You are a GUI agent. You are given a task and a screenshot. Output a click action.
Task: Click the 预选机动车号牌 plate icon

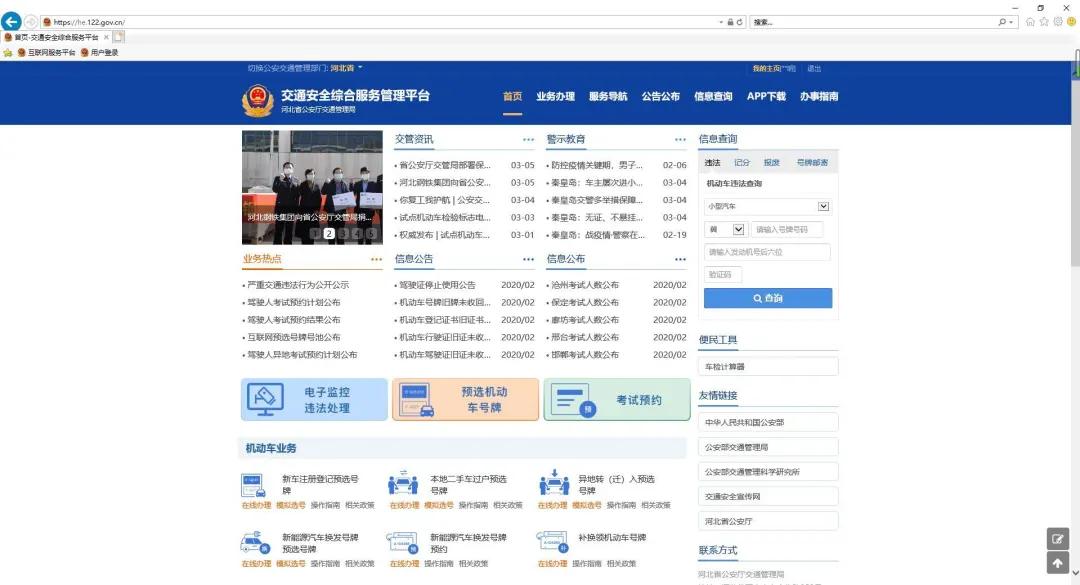[417, 399]
